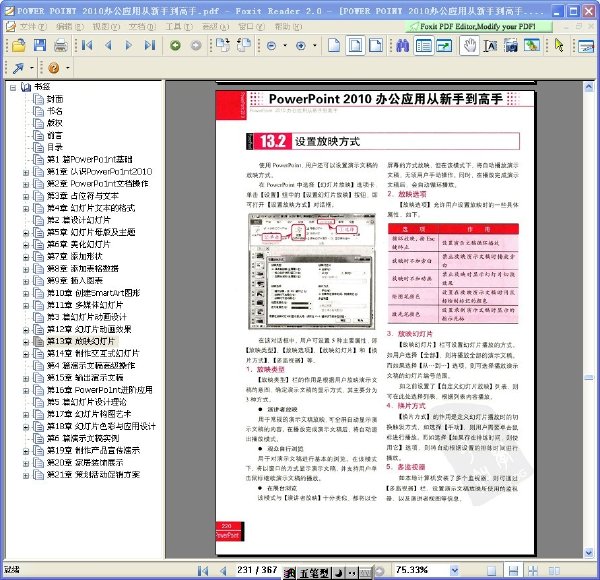Go back to previous view (green arrow)
The width and height of the screenshot is (600, 580).
(175, 46)
